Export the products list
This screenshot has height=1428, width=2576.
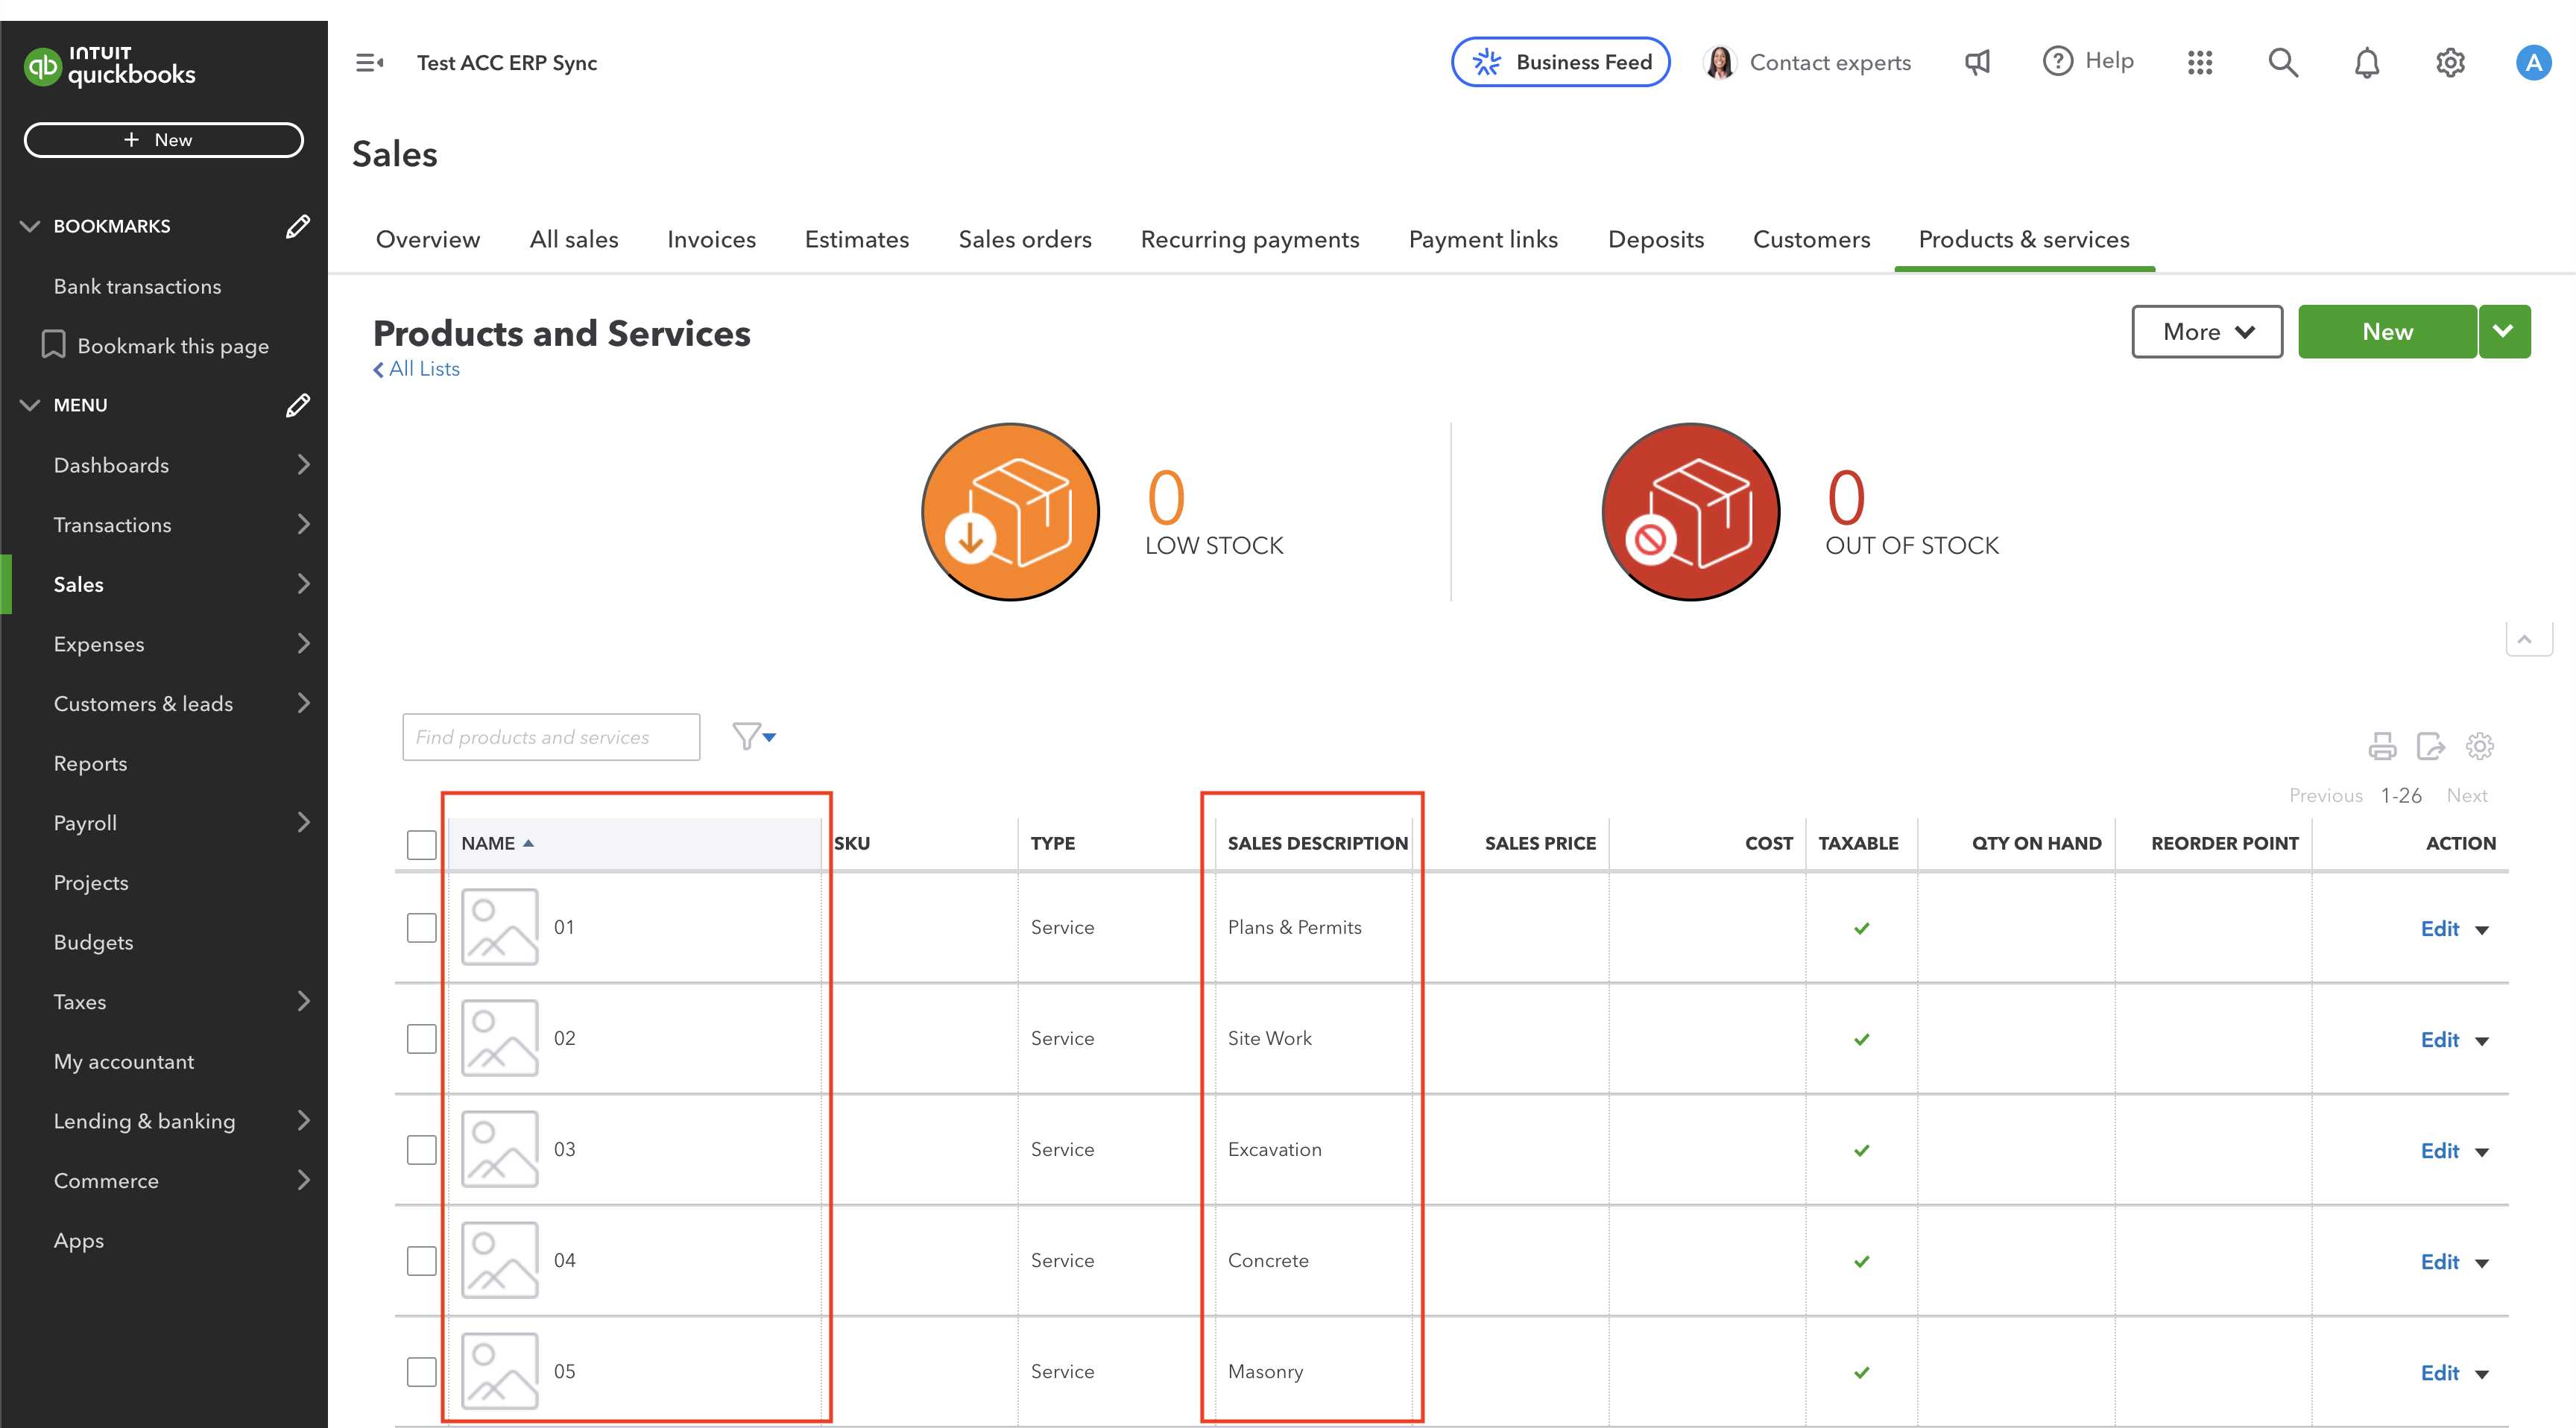2432,746
